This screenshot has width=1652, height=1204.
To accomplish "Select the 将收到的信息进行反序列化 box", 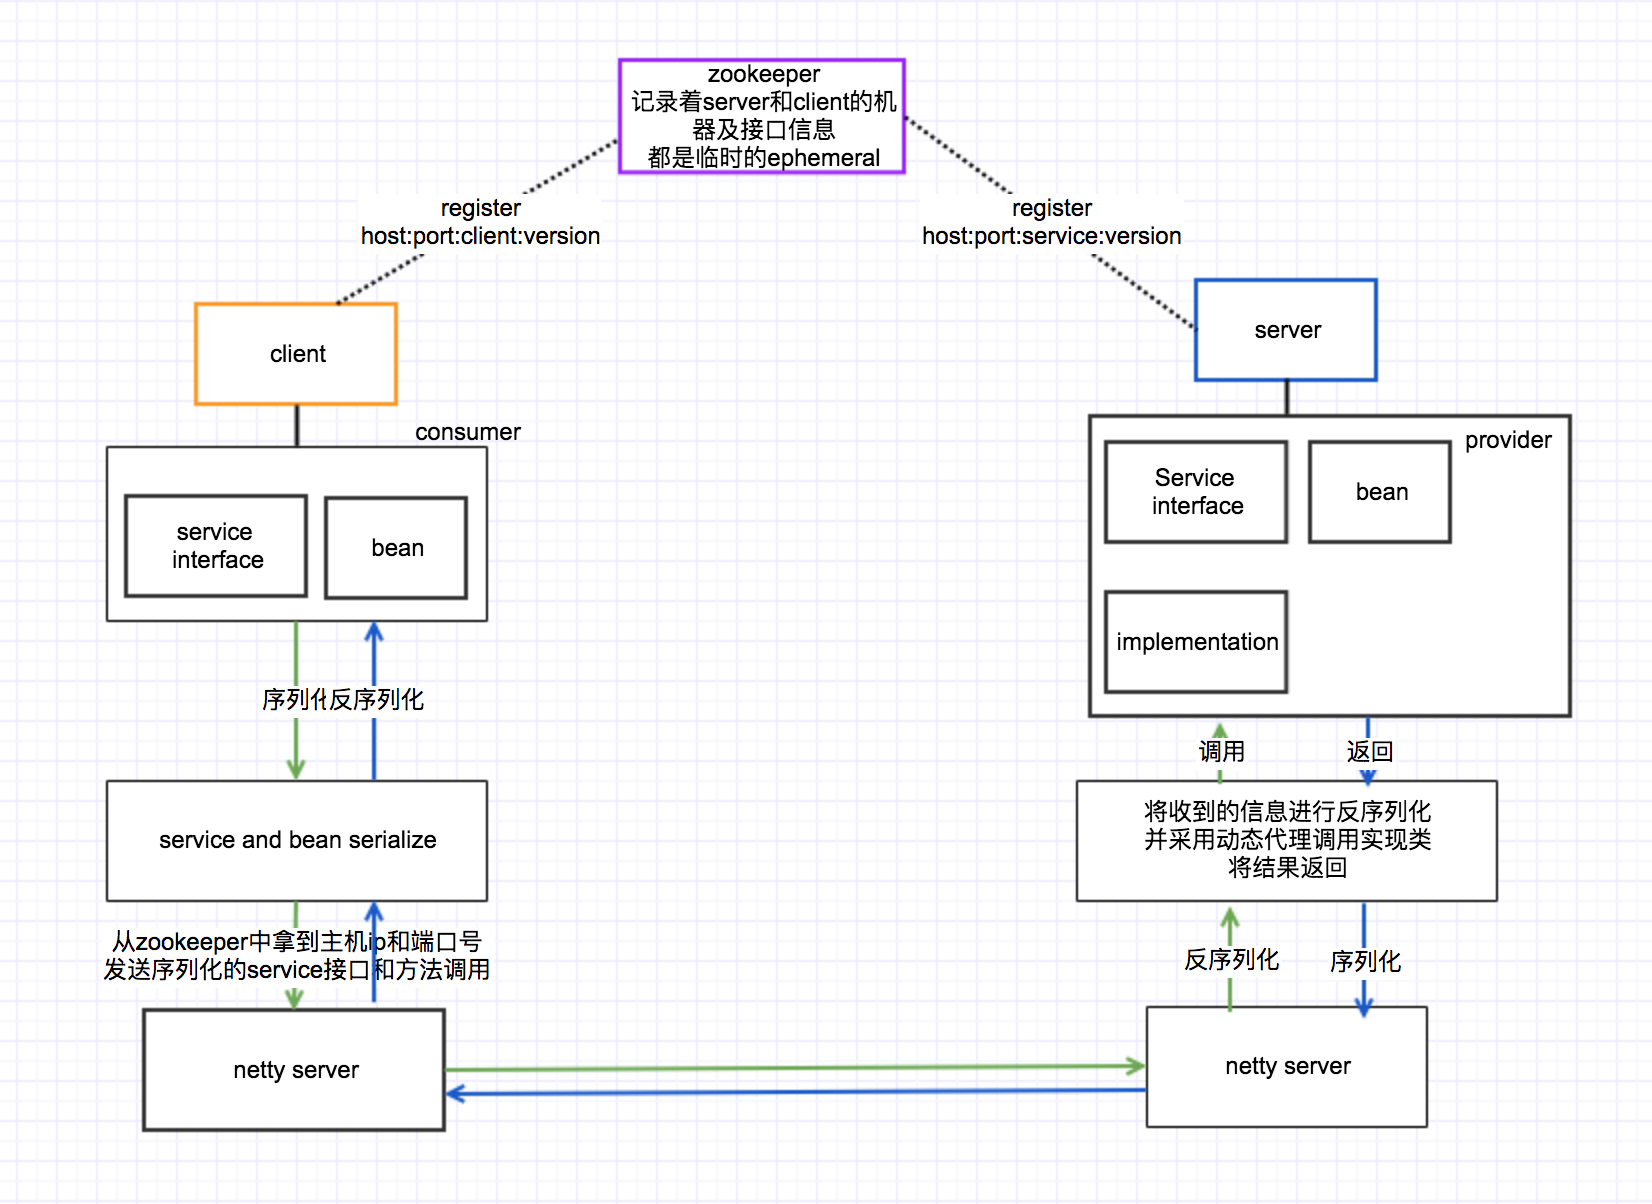I will 1287,841.
